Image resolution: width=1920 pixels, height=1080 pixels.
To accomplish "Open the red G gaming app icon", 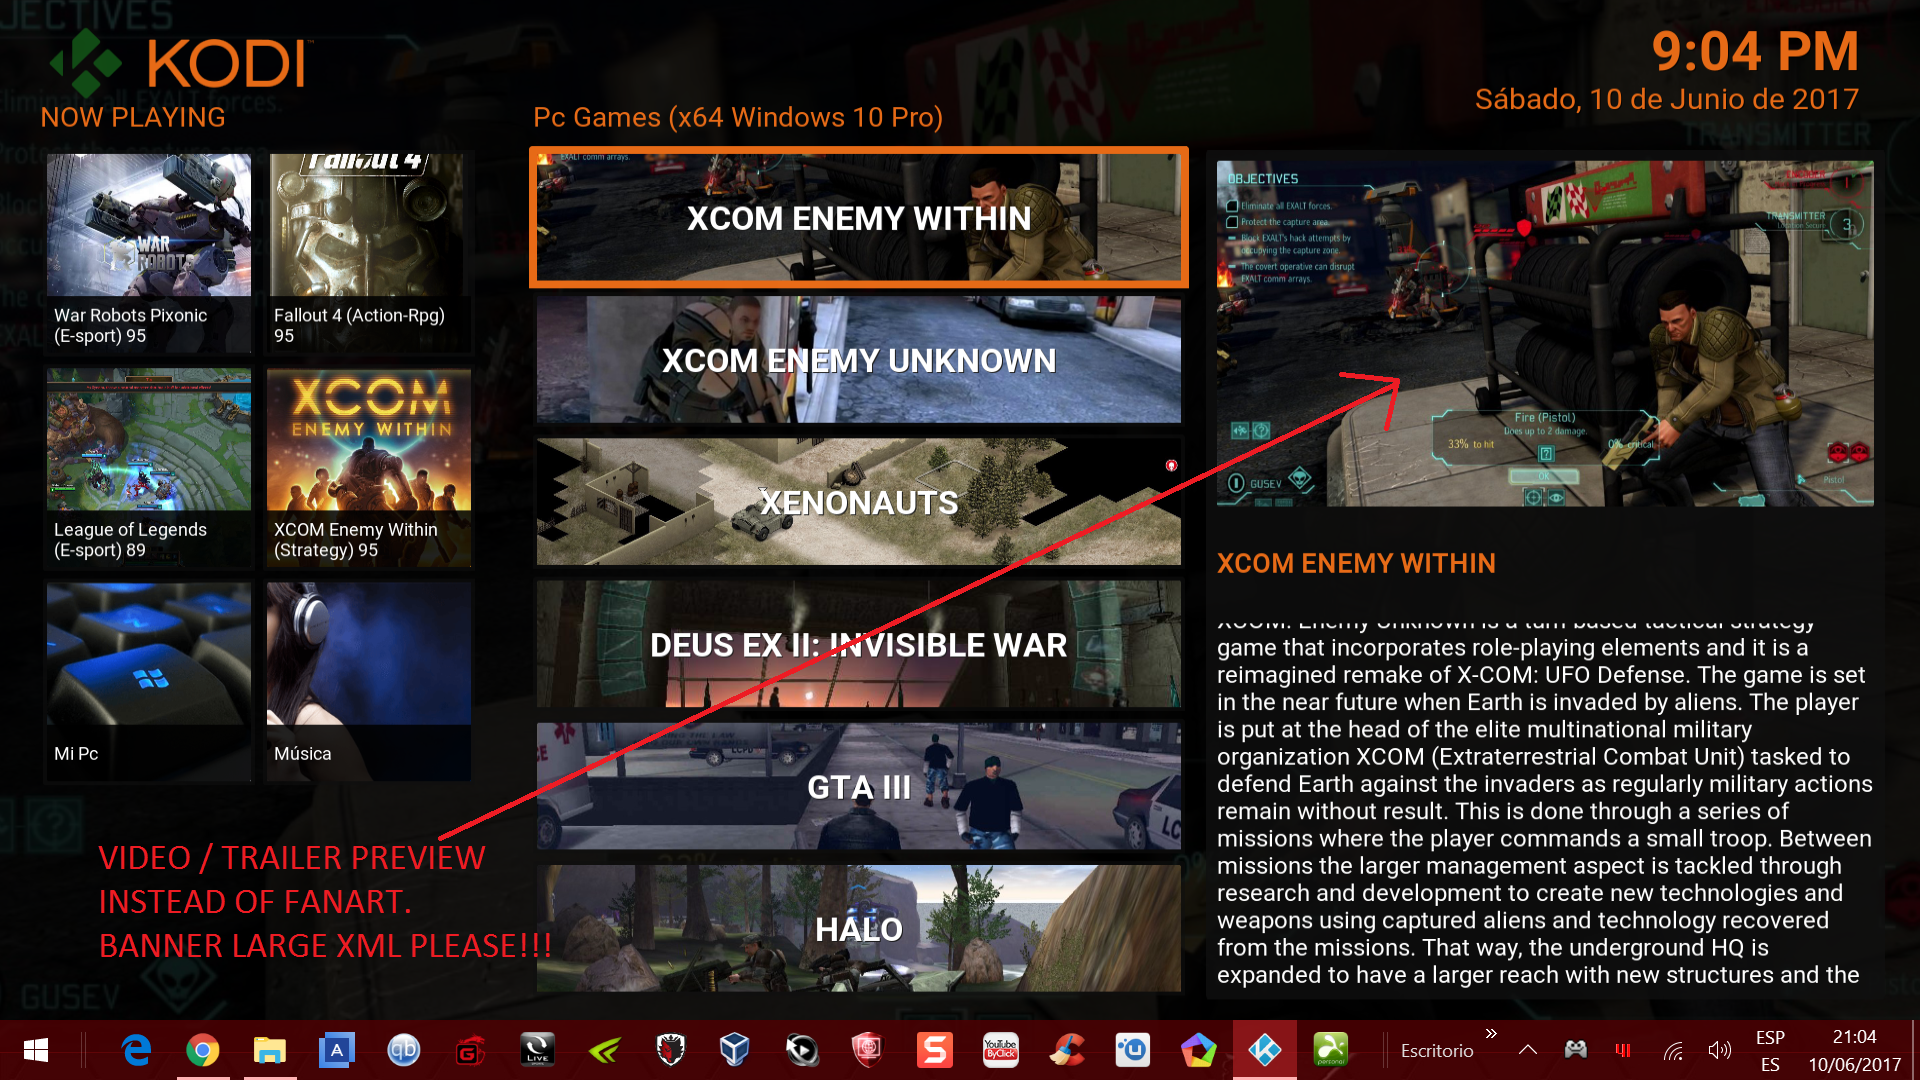I will pyautogui.click(x=470, y=1050).
